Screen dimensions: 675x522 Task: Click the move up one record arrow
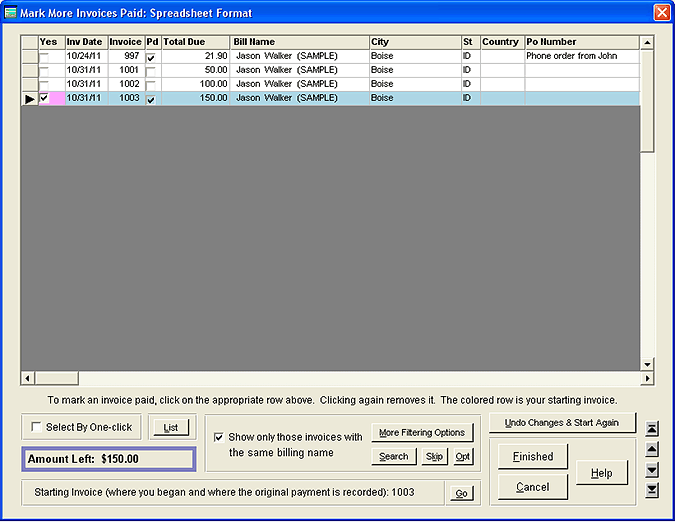(x=653, y=450)
